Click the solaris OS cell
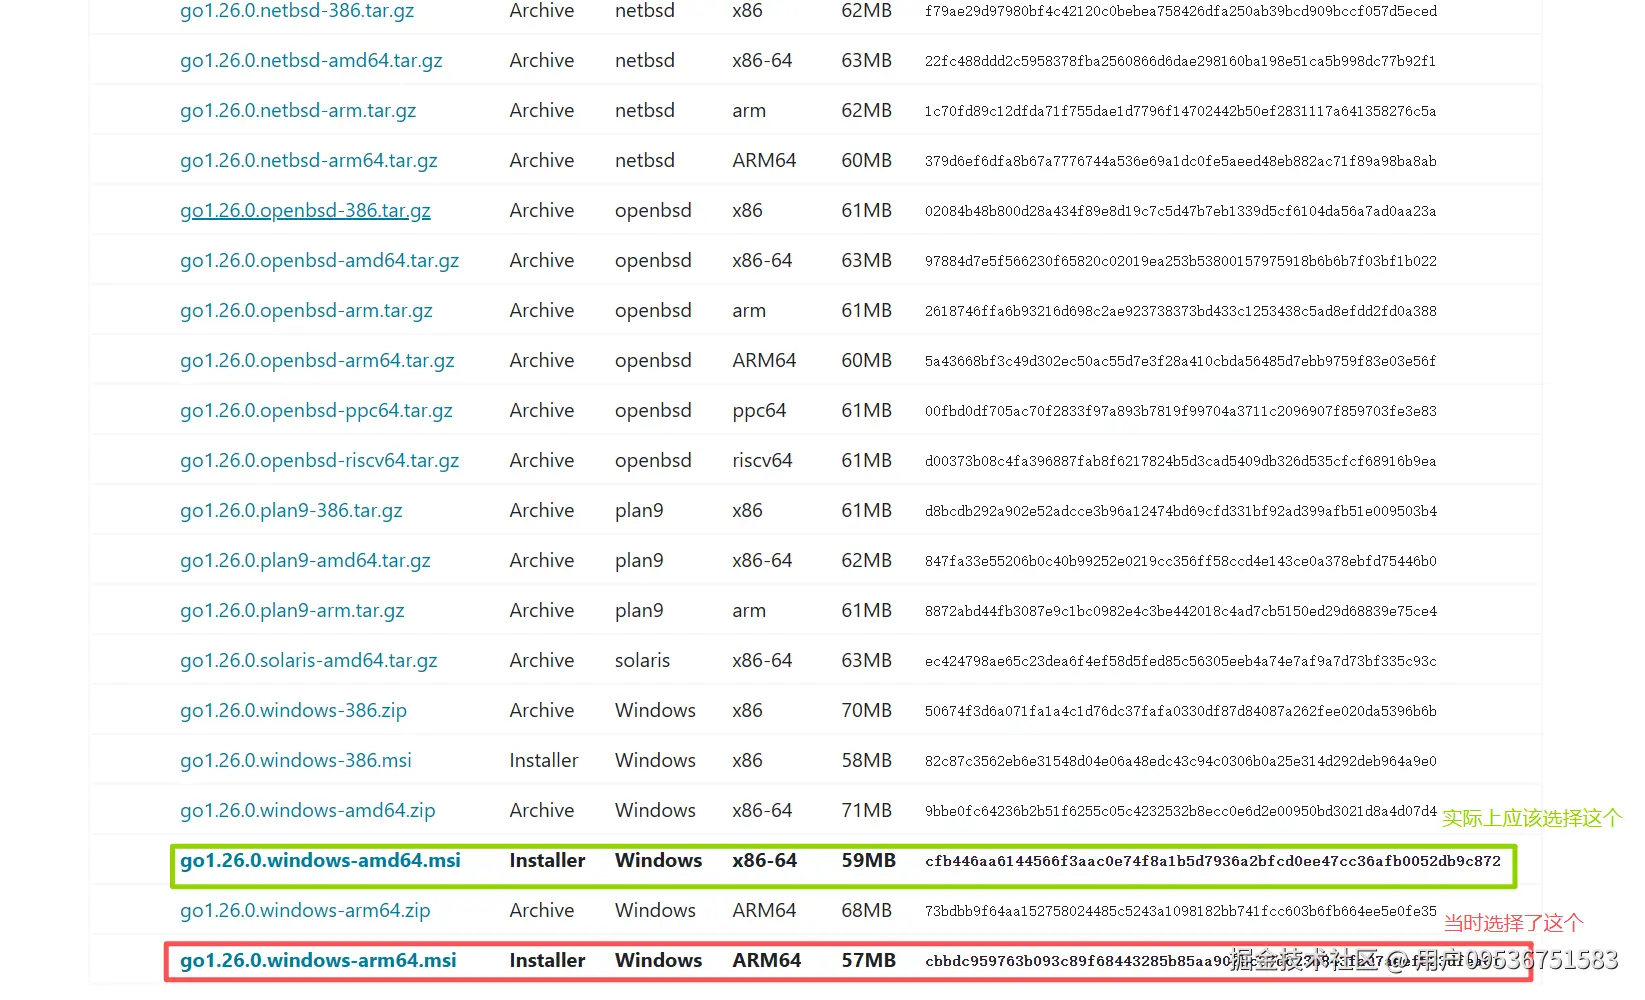This screenshot has width=1645, height=1000. click(x=642, y=661)
